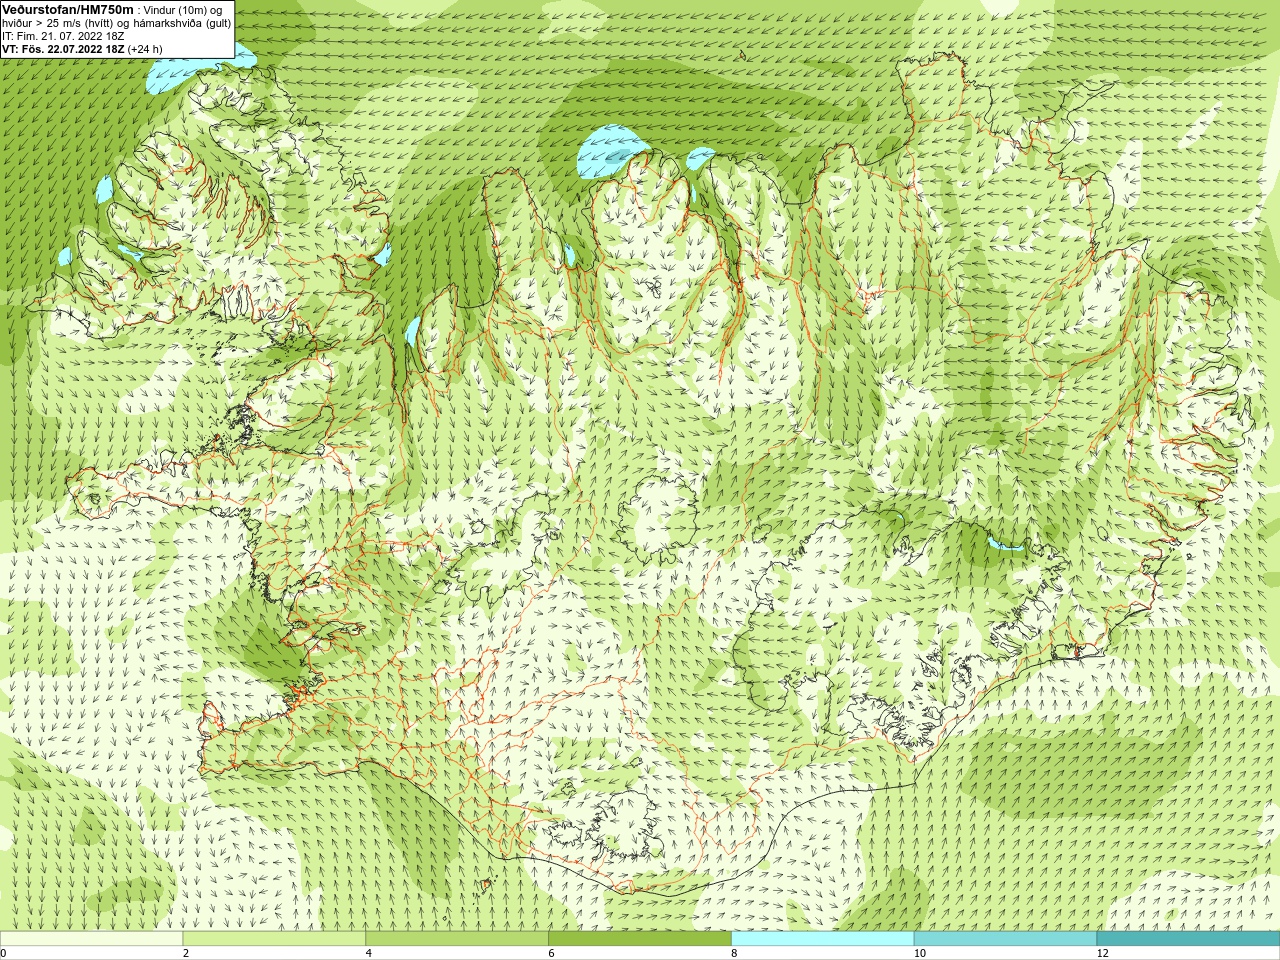
Task: Click the 'VT: Fös. 22.07.2022 18Z' valid time
Action: [x=63, y=49]
